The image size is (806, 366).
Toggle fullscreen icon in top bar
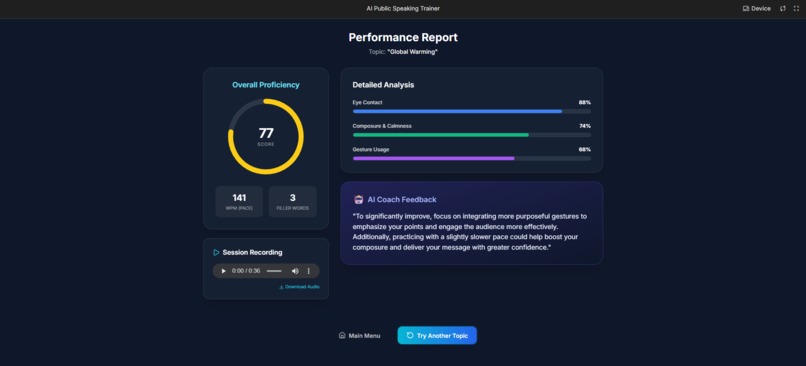coord(796,9)
